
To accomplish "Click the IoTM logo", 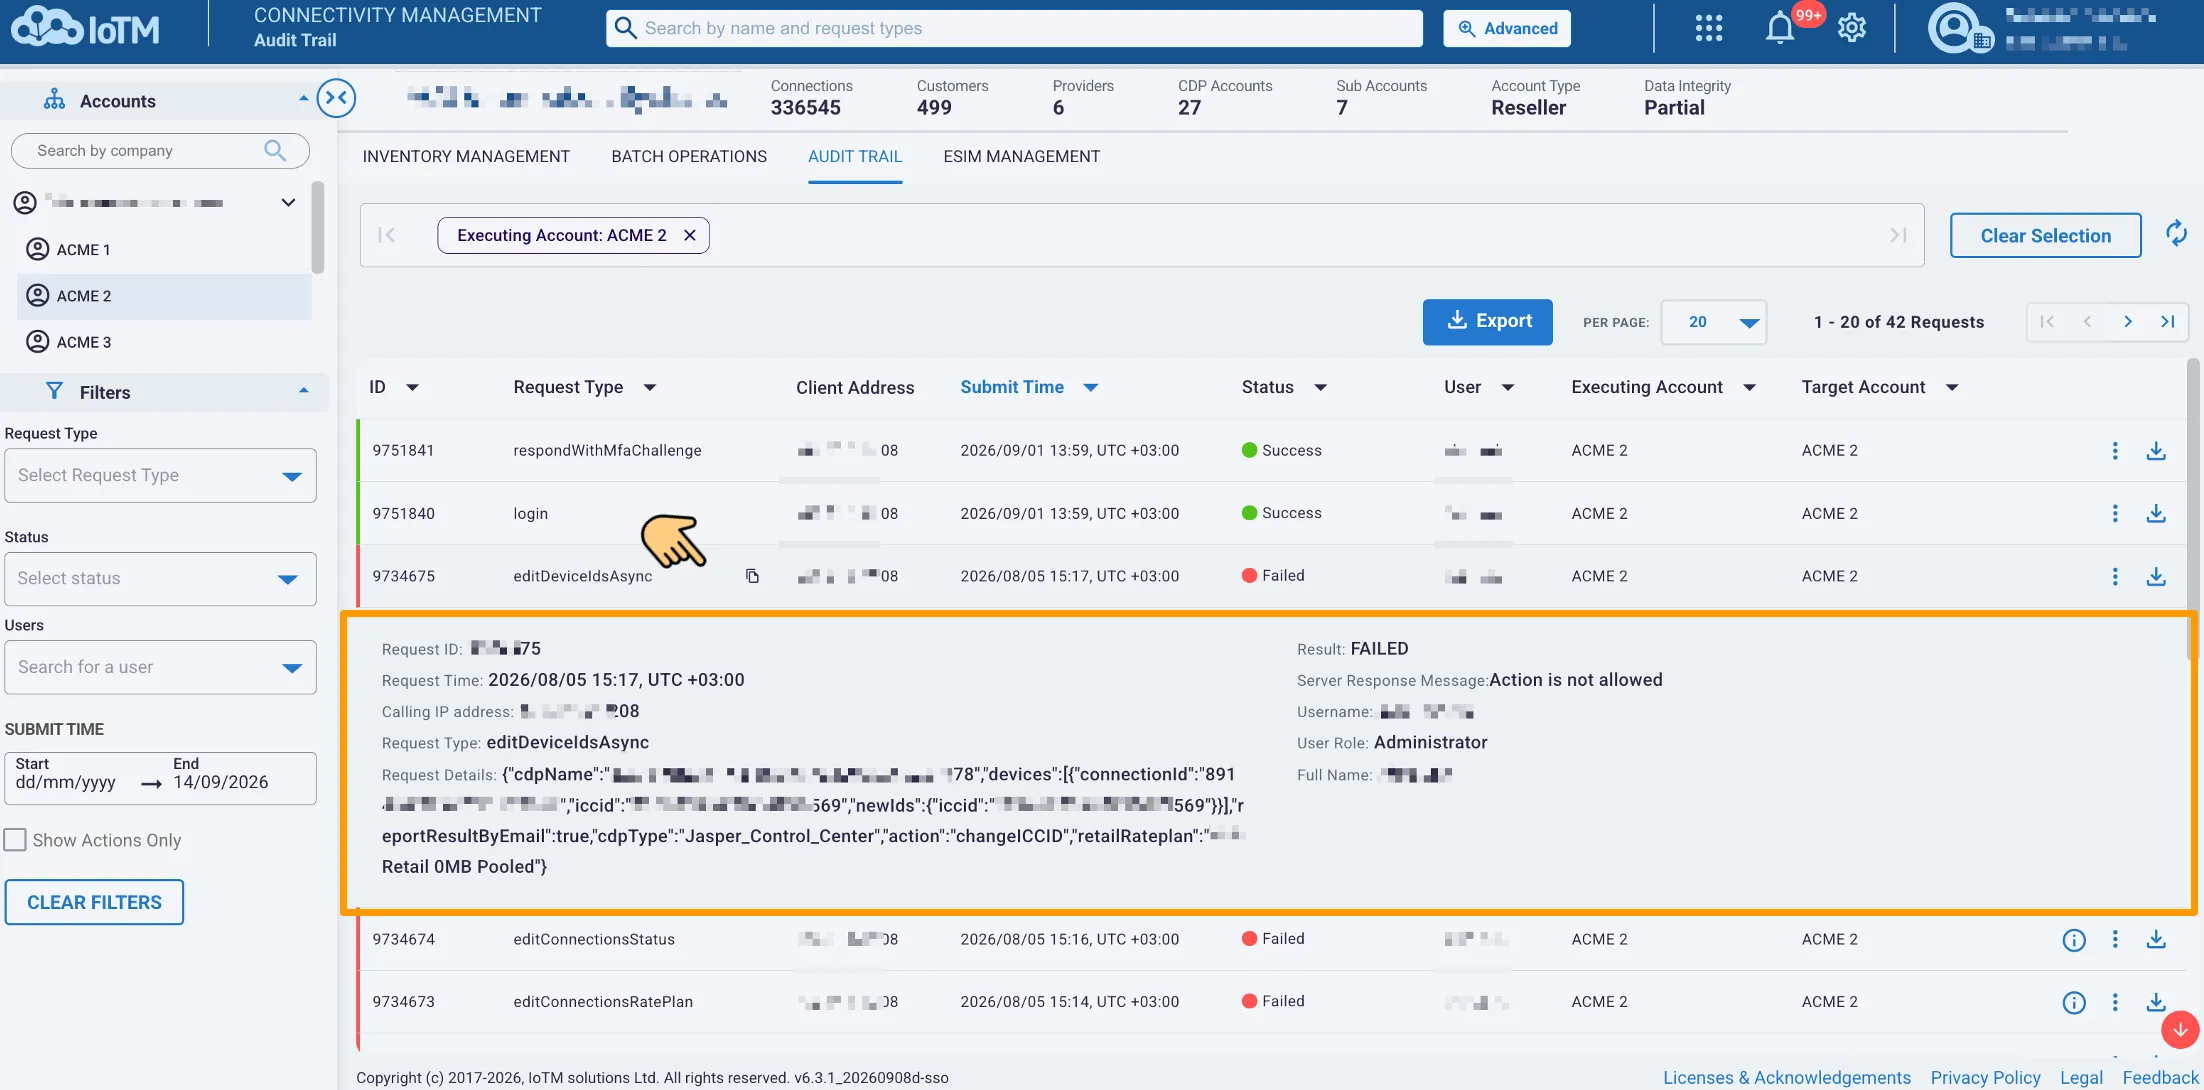I will pos(86,28).
